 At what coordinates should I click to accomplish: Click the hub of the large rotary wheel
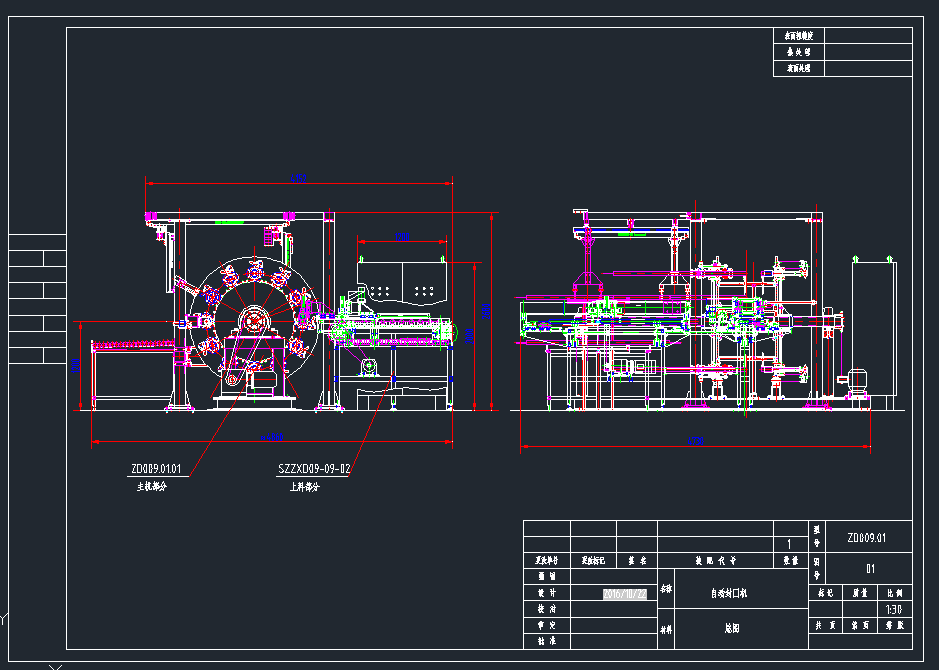tap(254, 320)
